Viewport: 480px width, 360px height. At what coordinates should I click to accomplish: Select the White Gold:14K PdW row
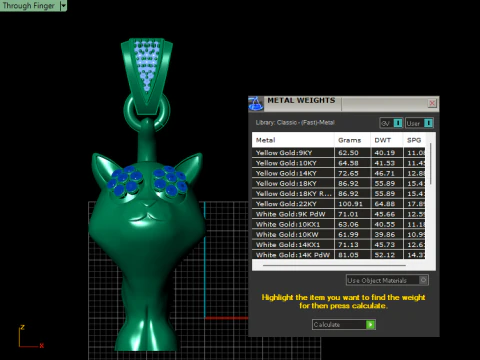(x=338, y=255)
